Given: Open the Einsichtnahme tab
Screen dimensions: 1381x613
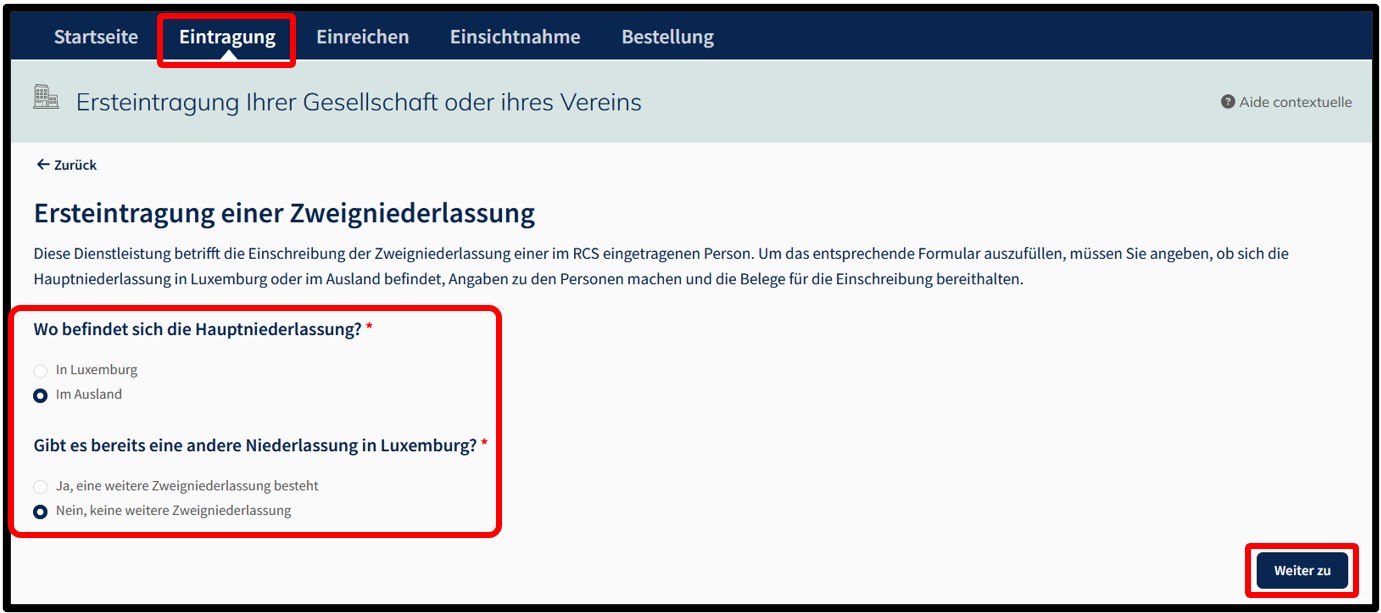Looking at the screenshot, I should coord(515,37).
